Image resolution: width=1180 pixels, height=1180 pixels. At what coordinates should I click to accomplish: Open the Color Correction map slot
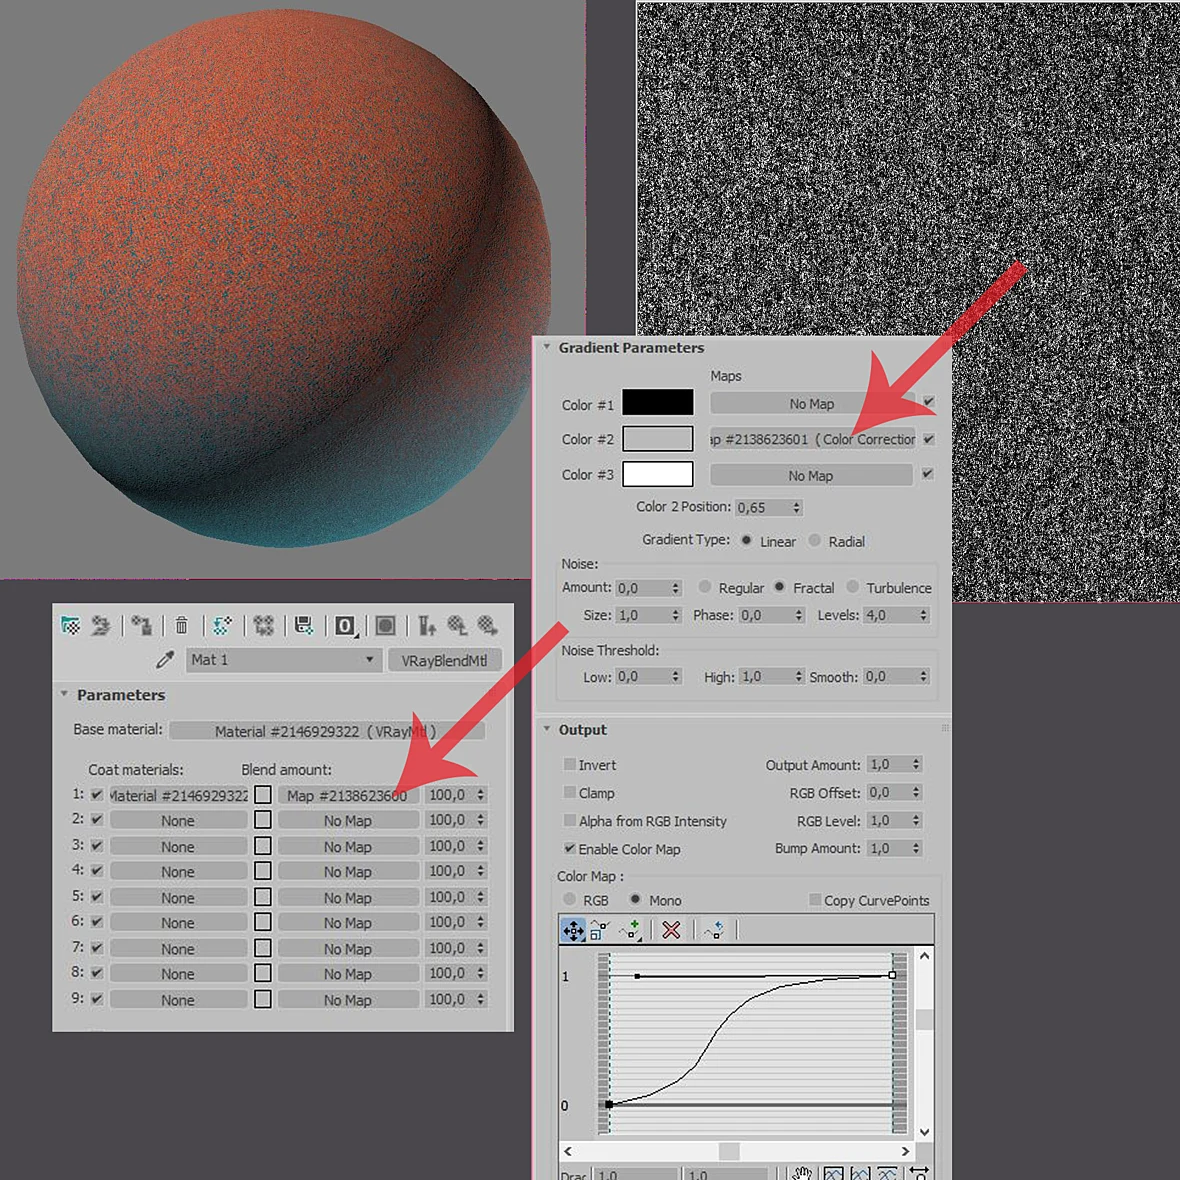(812, 439)
